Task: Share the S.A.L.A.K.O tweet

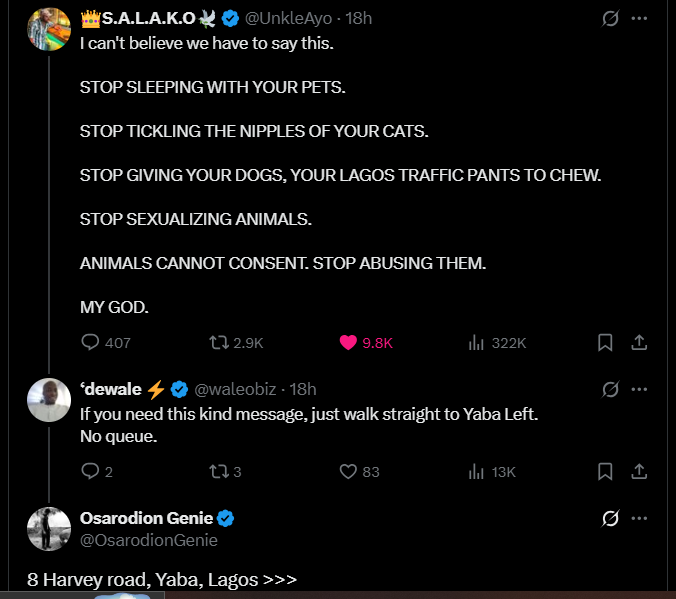Action: pyautogui.click(x=639, y=342)
